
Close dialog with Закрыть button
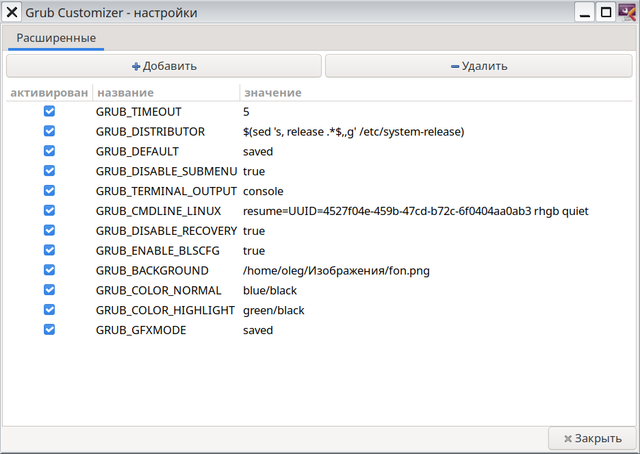593,438
